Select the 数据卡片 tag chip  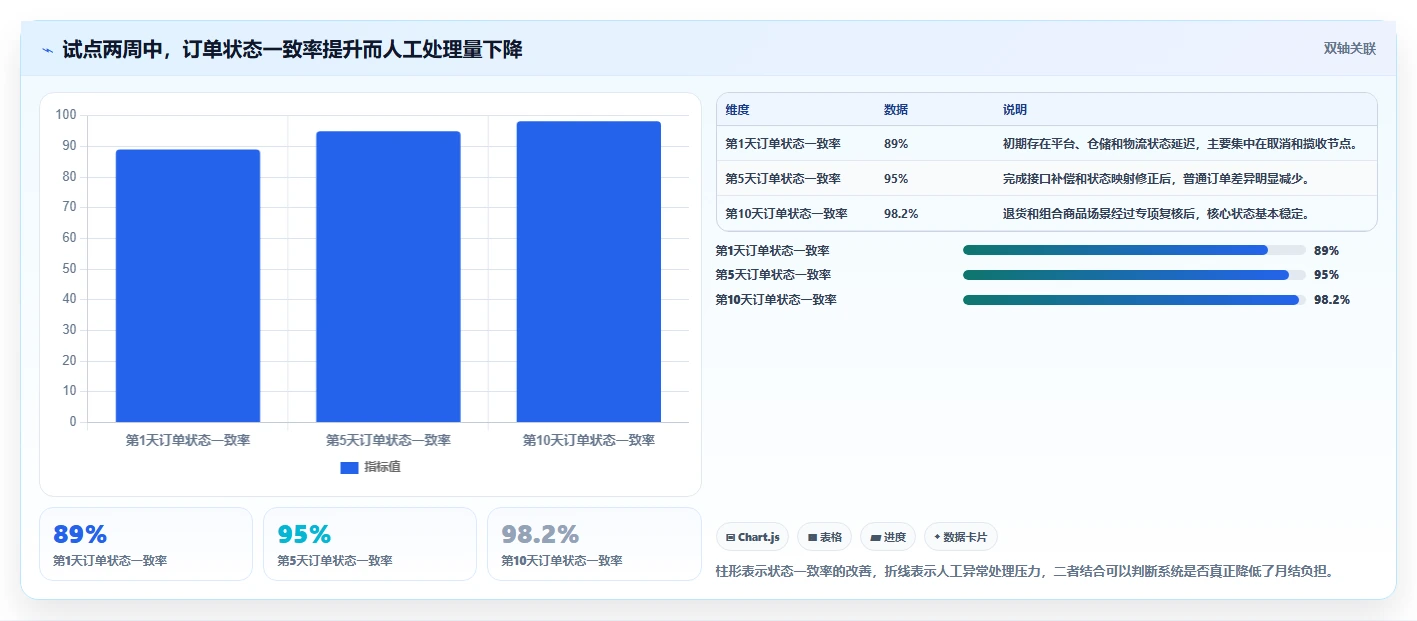960,537
